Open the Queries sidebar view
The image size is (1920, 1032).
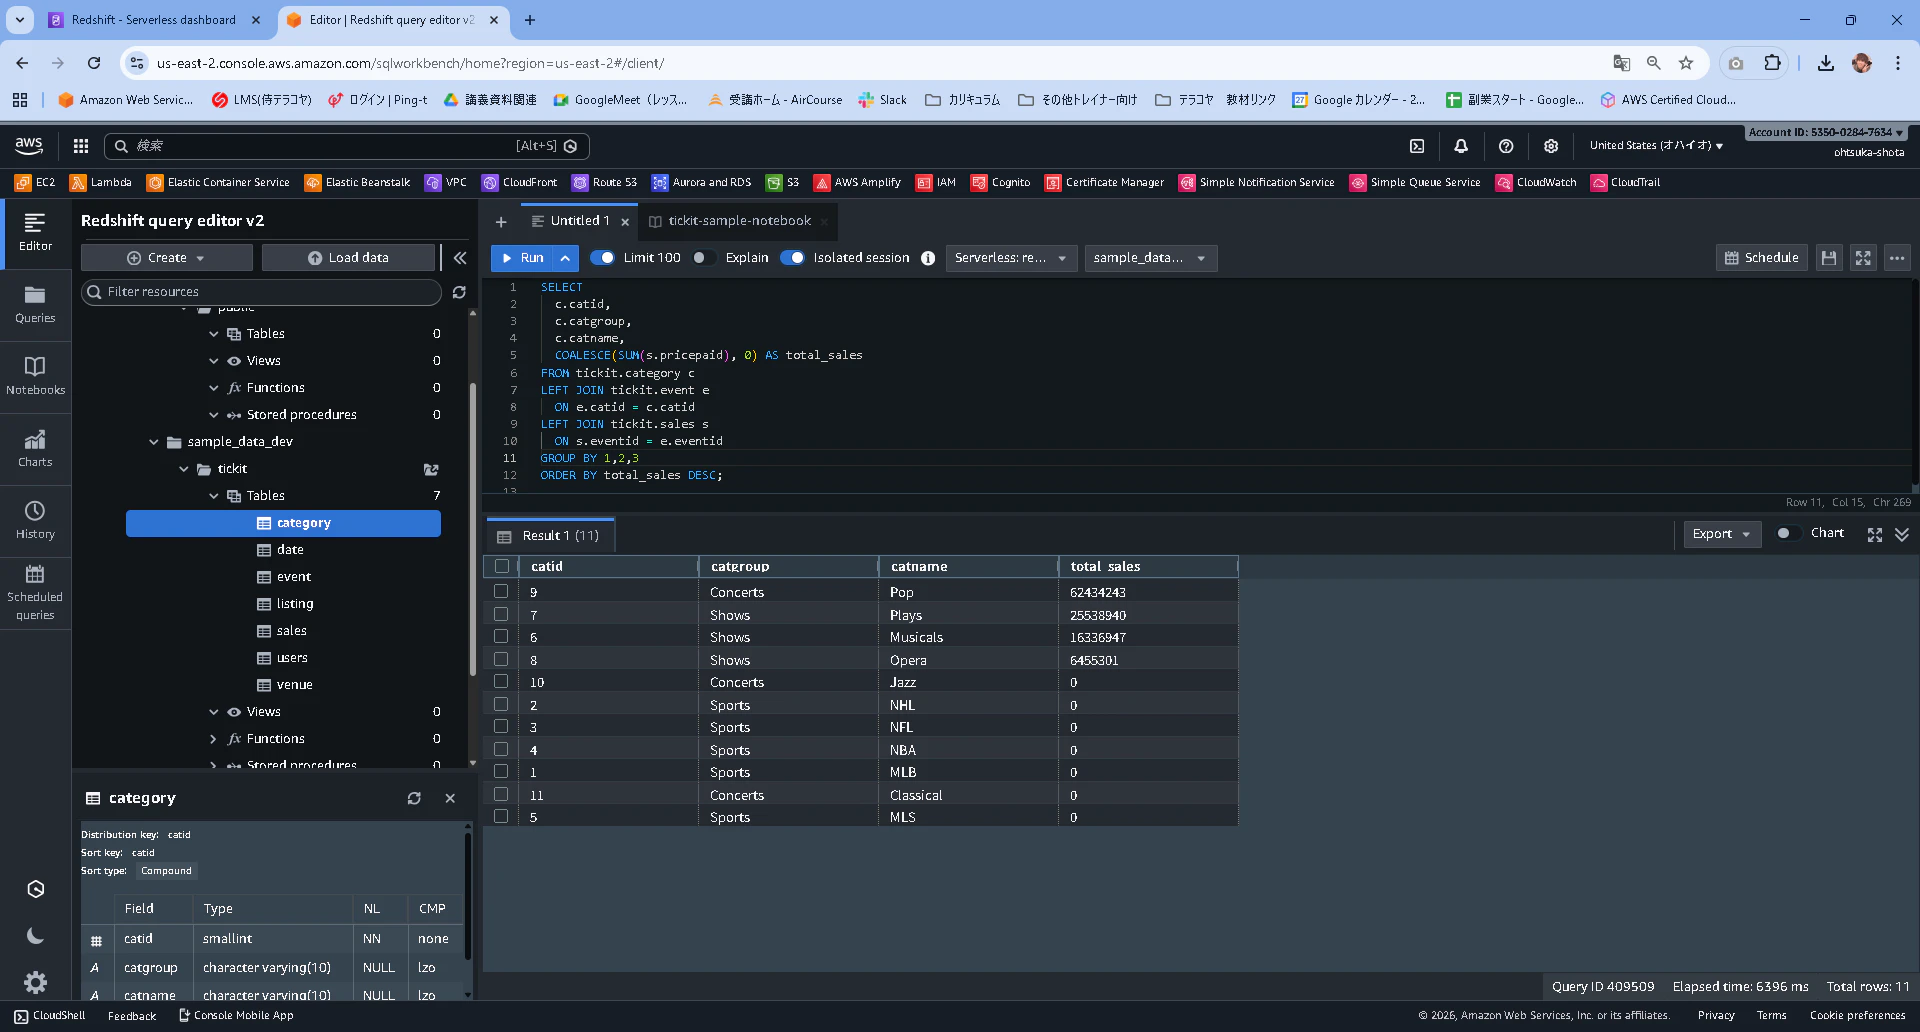point(35,305)
